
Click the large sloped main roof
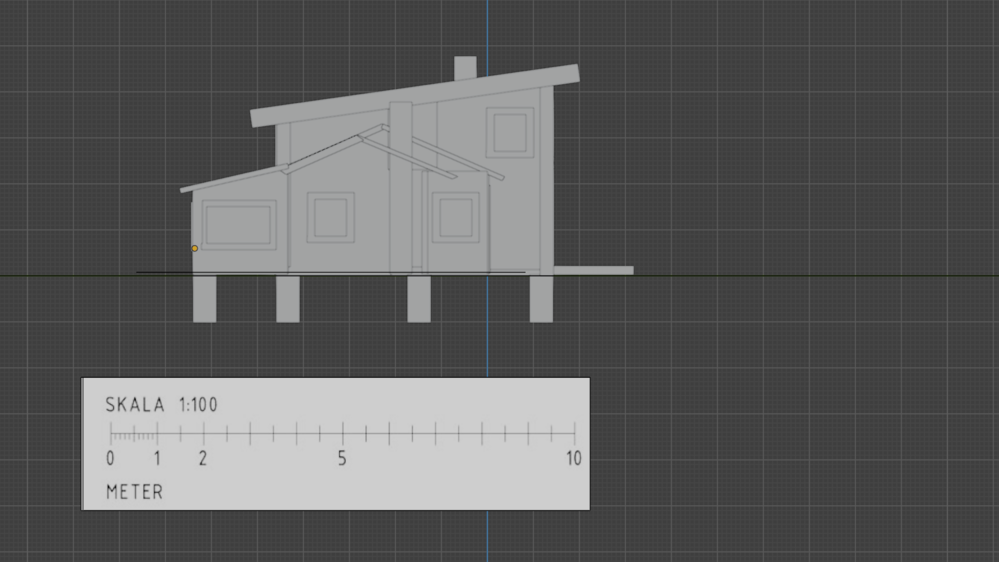(x=414, y=96)
